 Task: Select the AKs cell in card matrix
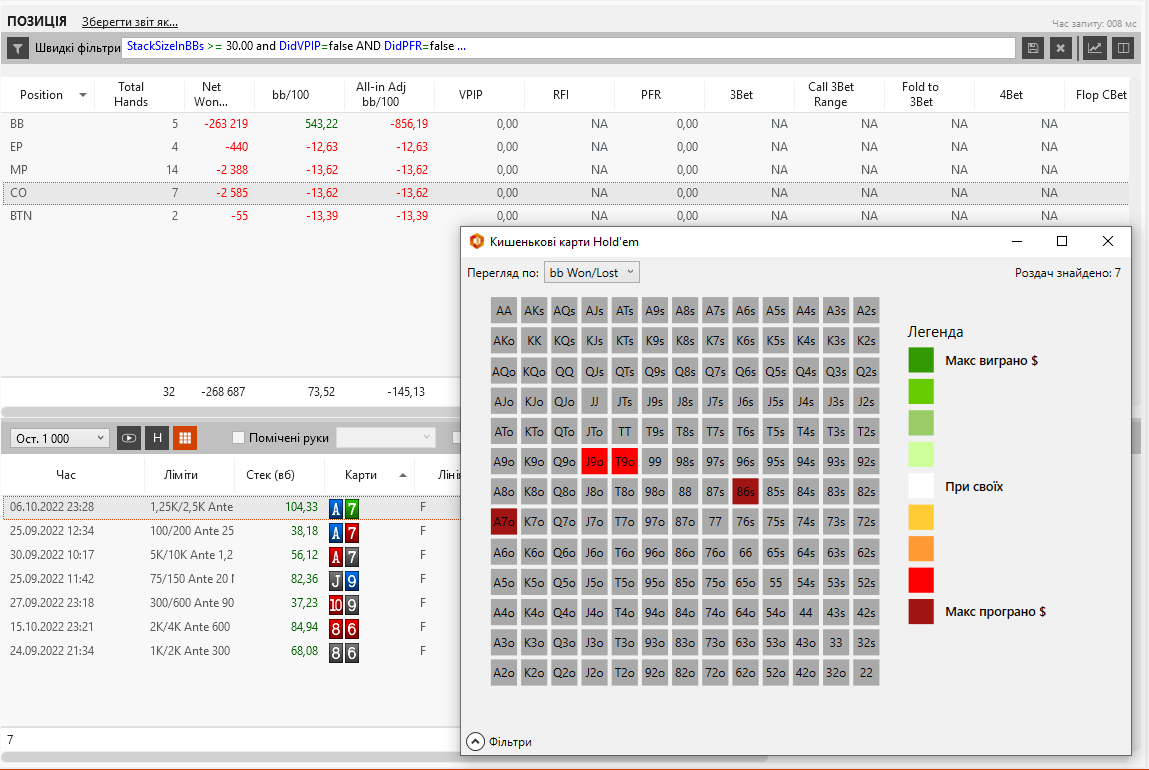(x=534, y=311)
